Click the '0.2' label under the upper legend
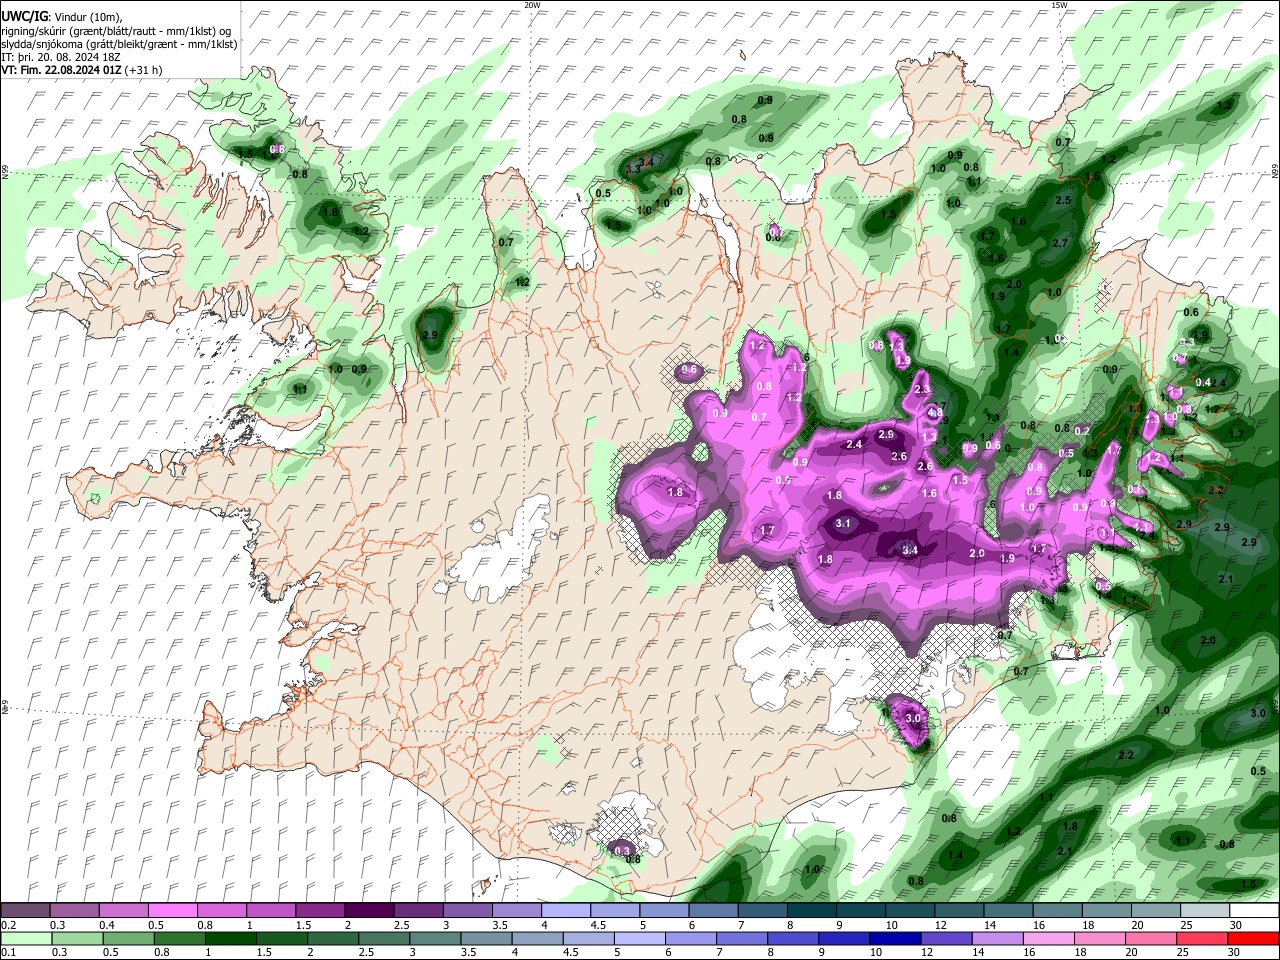1280x960 pixels. tap(8, 925)
